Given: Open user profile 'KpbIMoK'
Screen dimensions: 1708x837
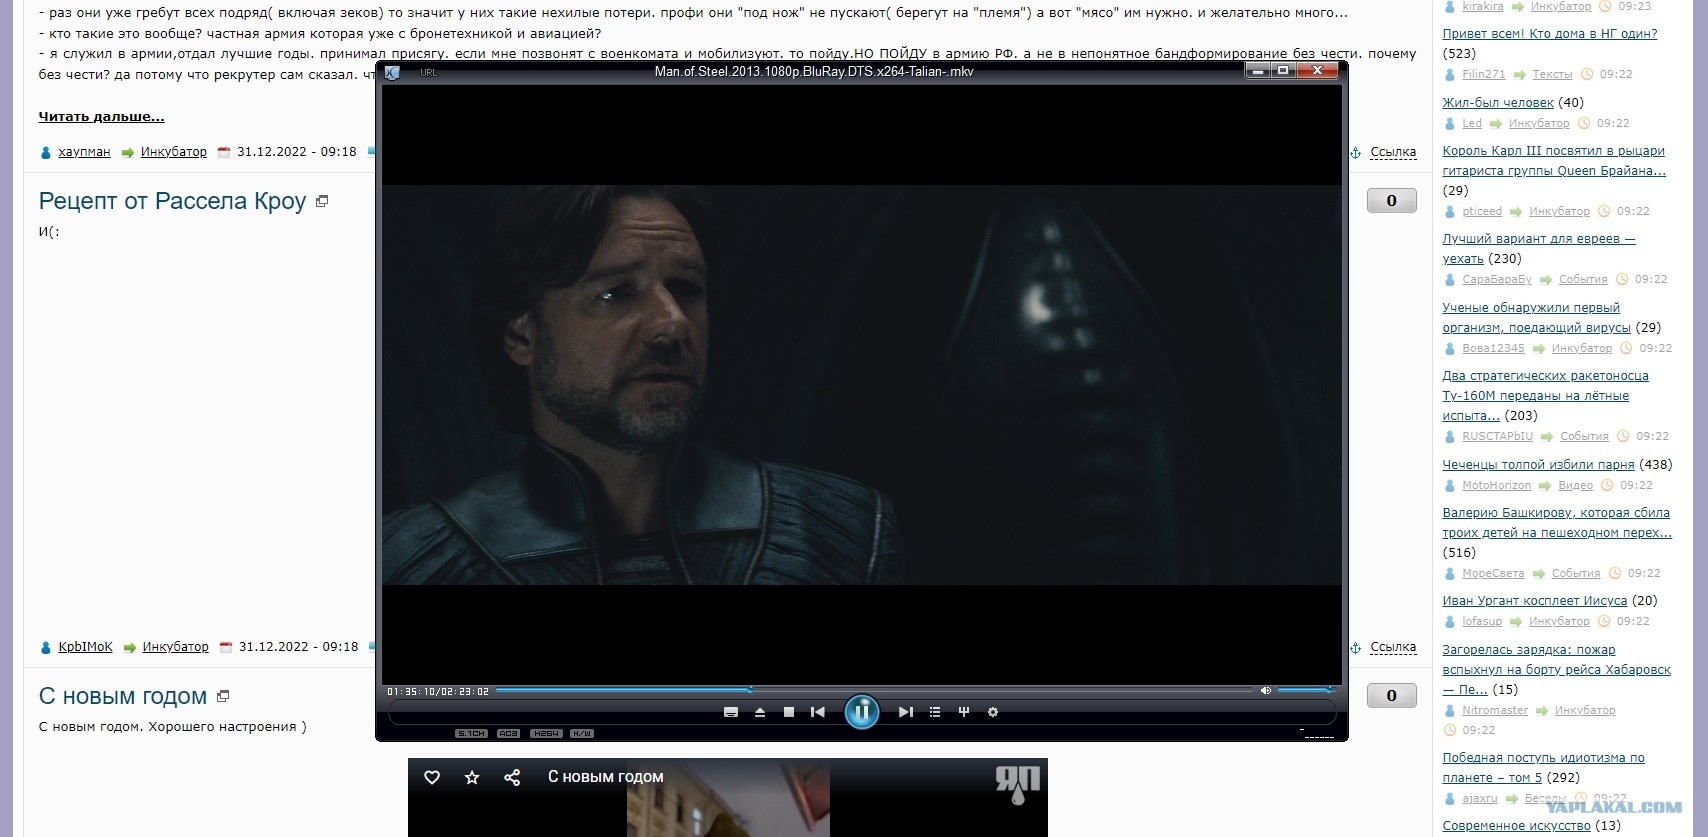Looking at the screenshot, I should point(86,647).
